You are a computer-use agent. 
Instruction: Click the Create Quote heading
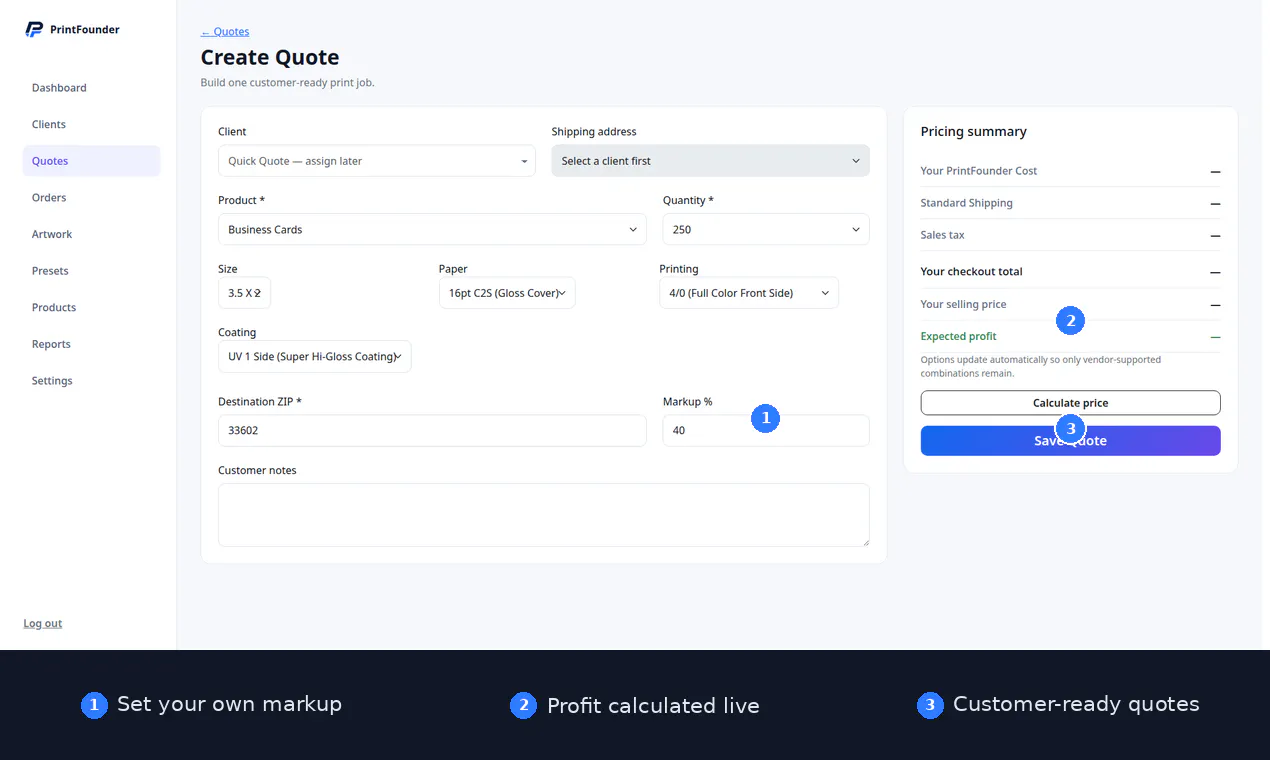click(x=270, y=58)
